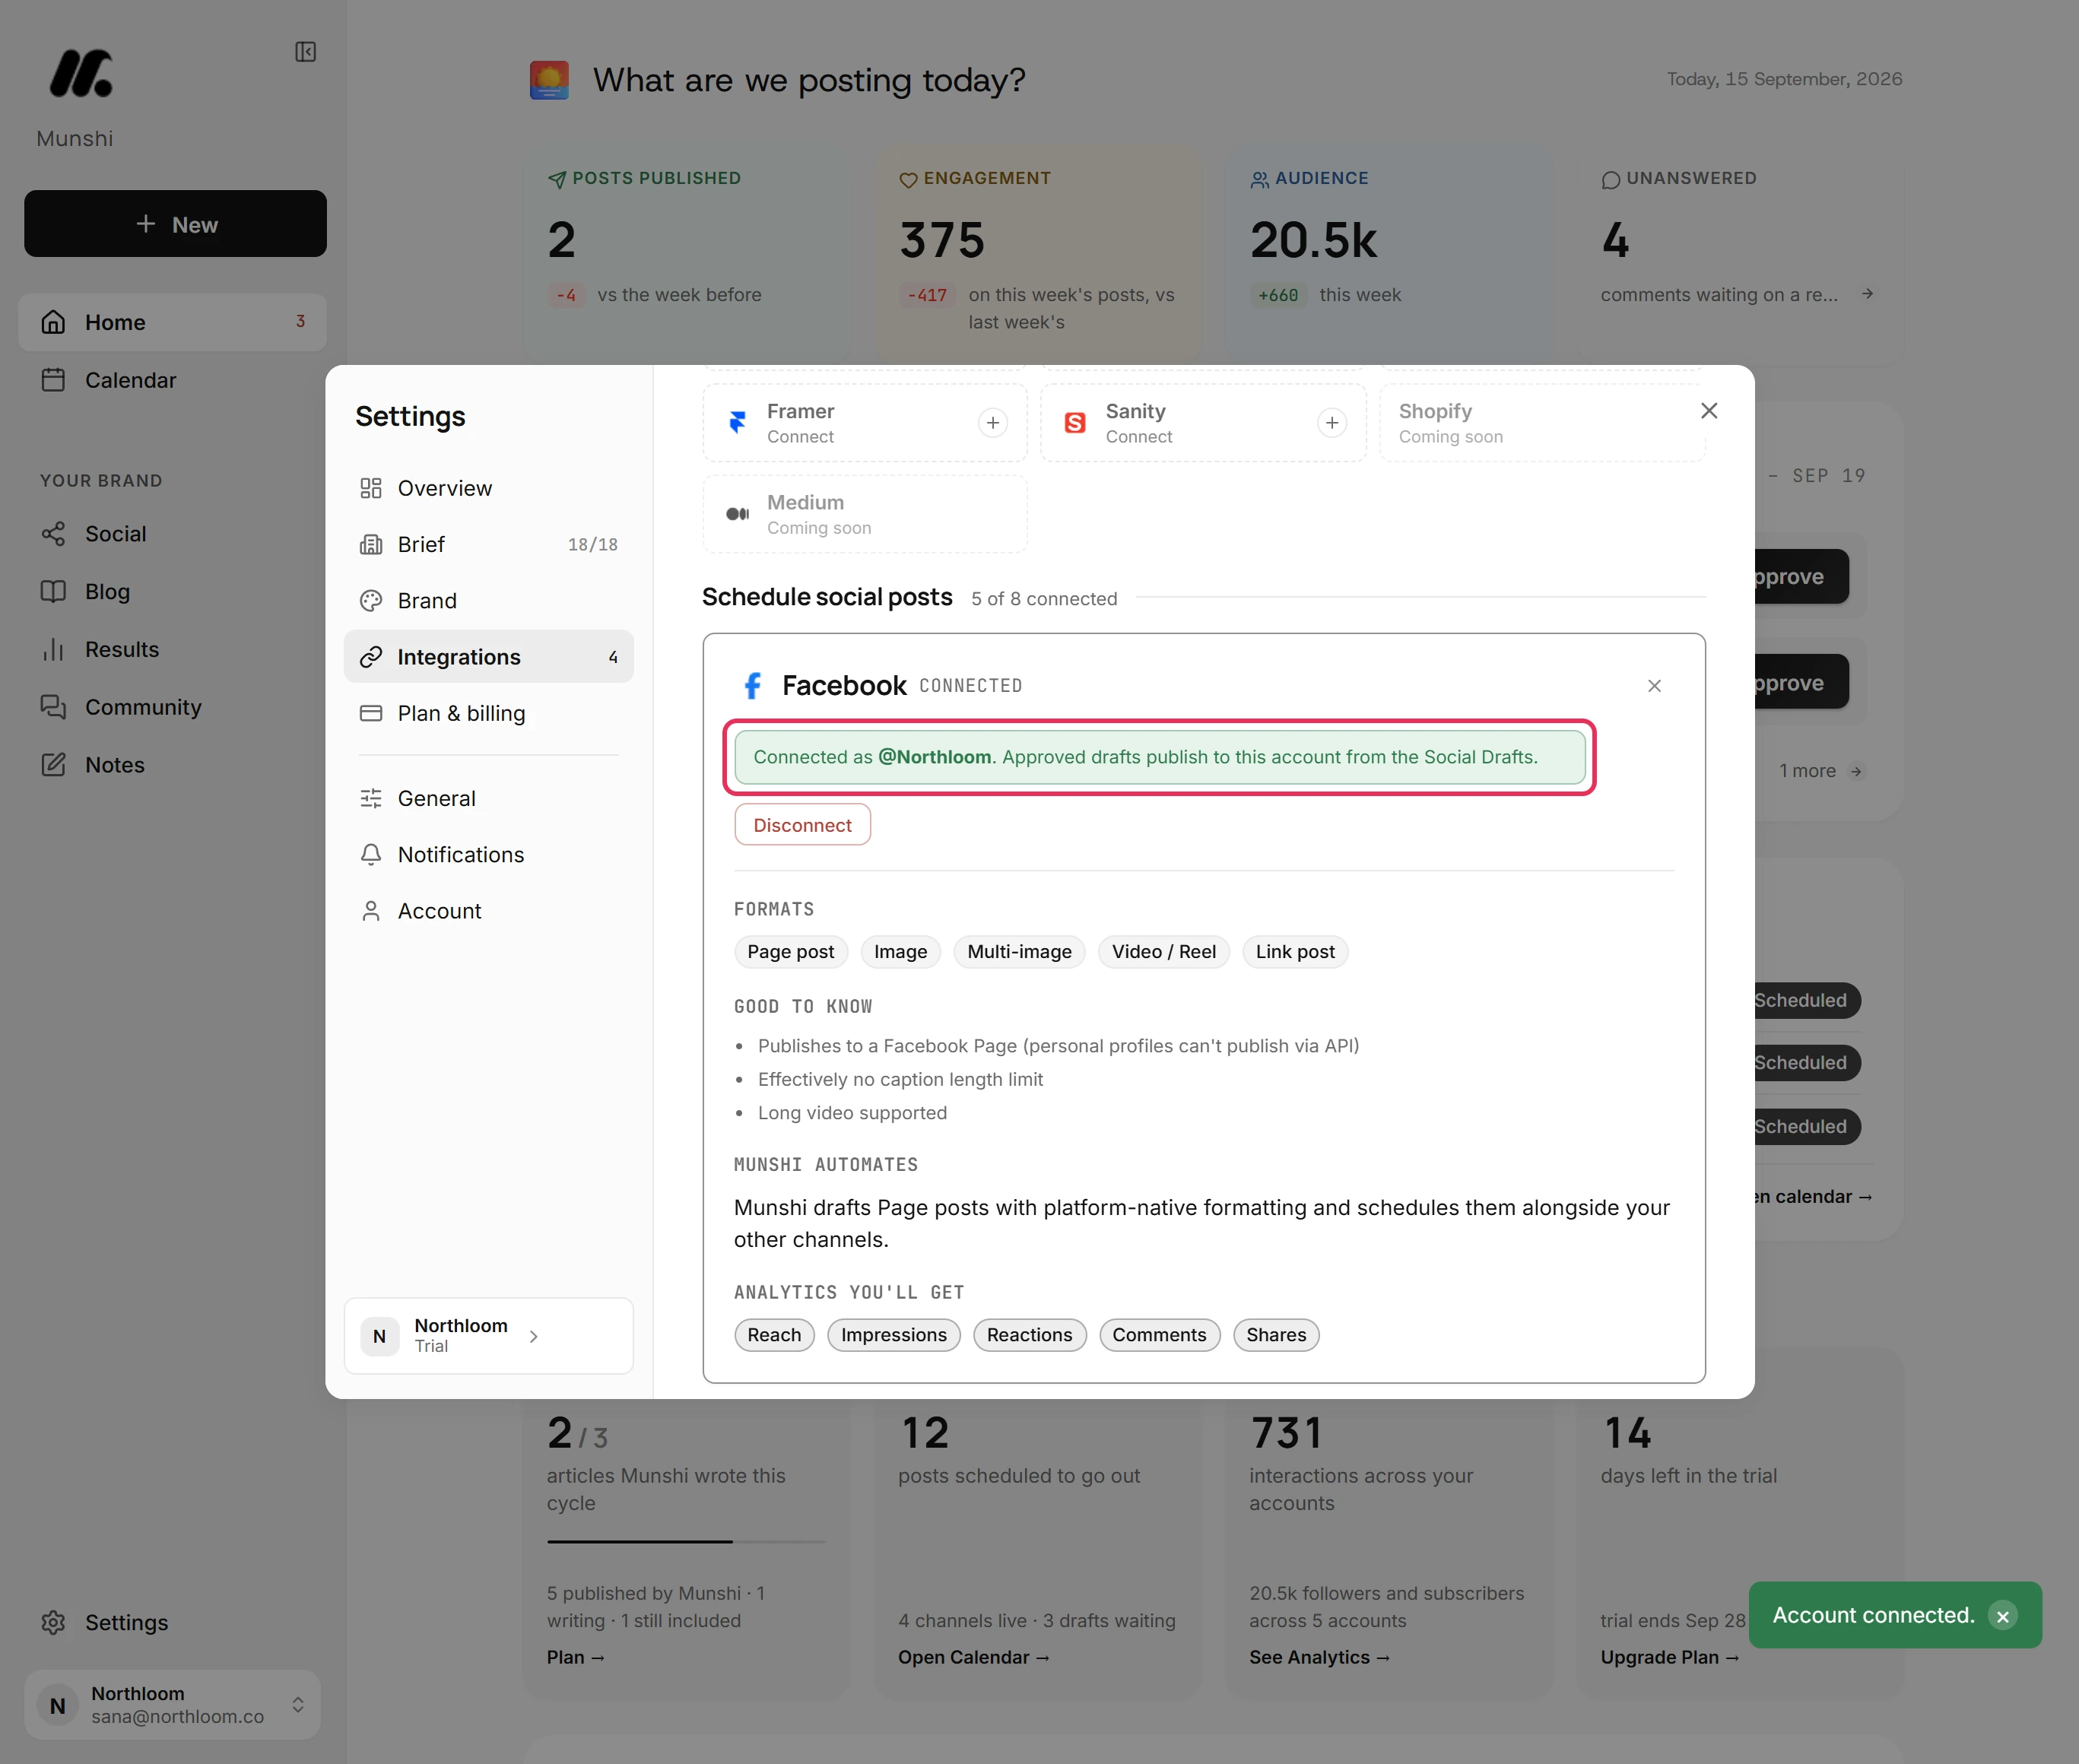Open the Brief settings tab

click(x=489, y=544)
